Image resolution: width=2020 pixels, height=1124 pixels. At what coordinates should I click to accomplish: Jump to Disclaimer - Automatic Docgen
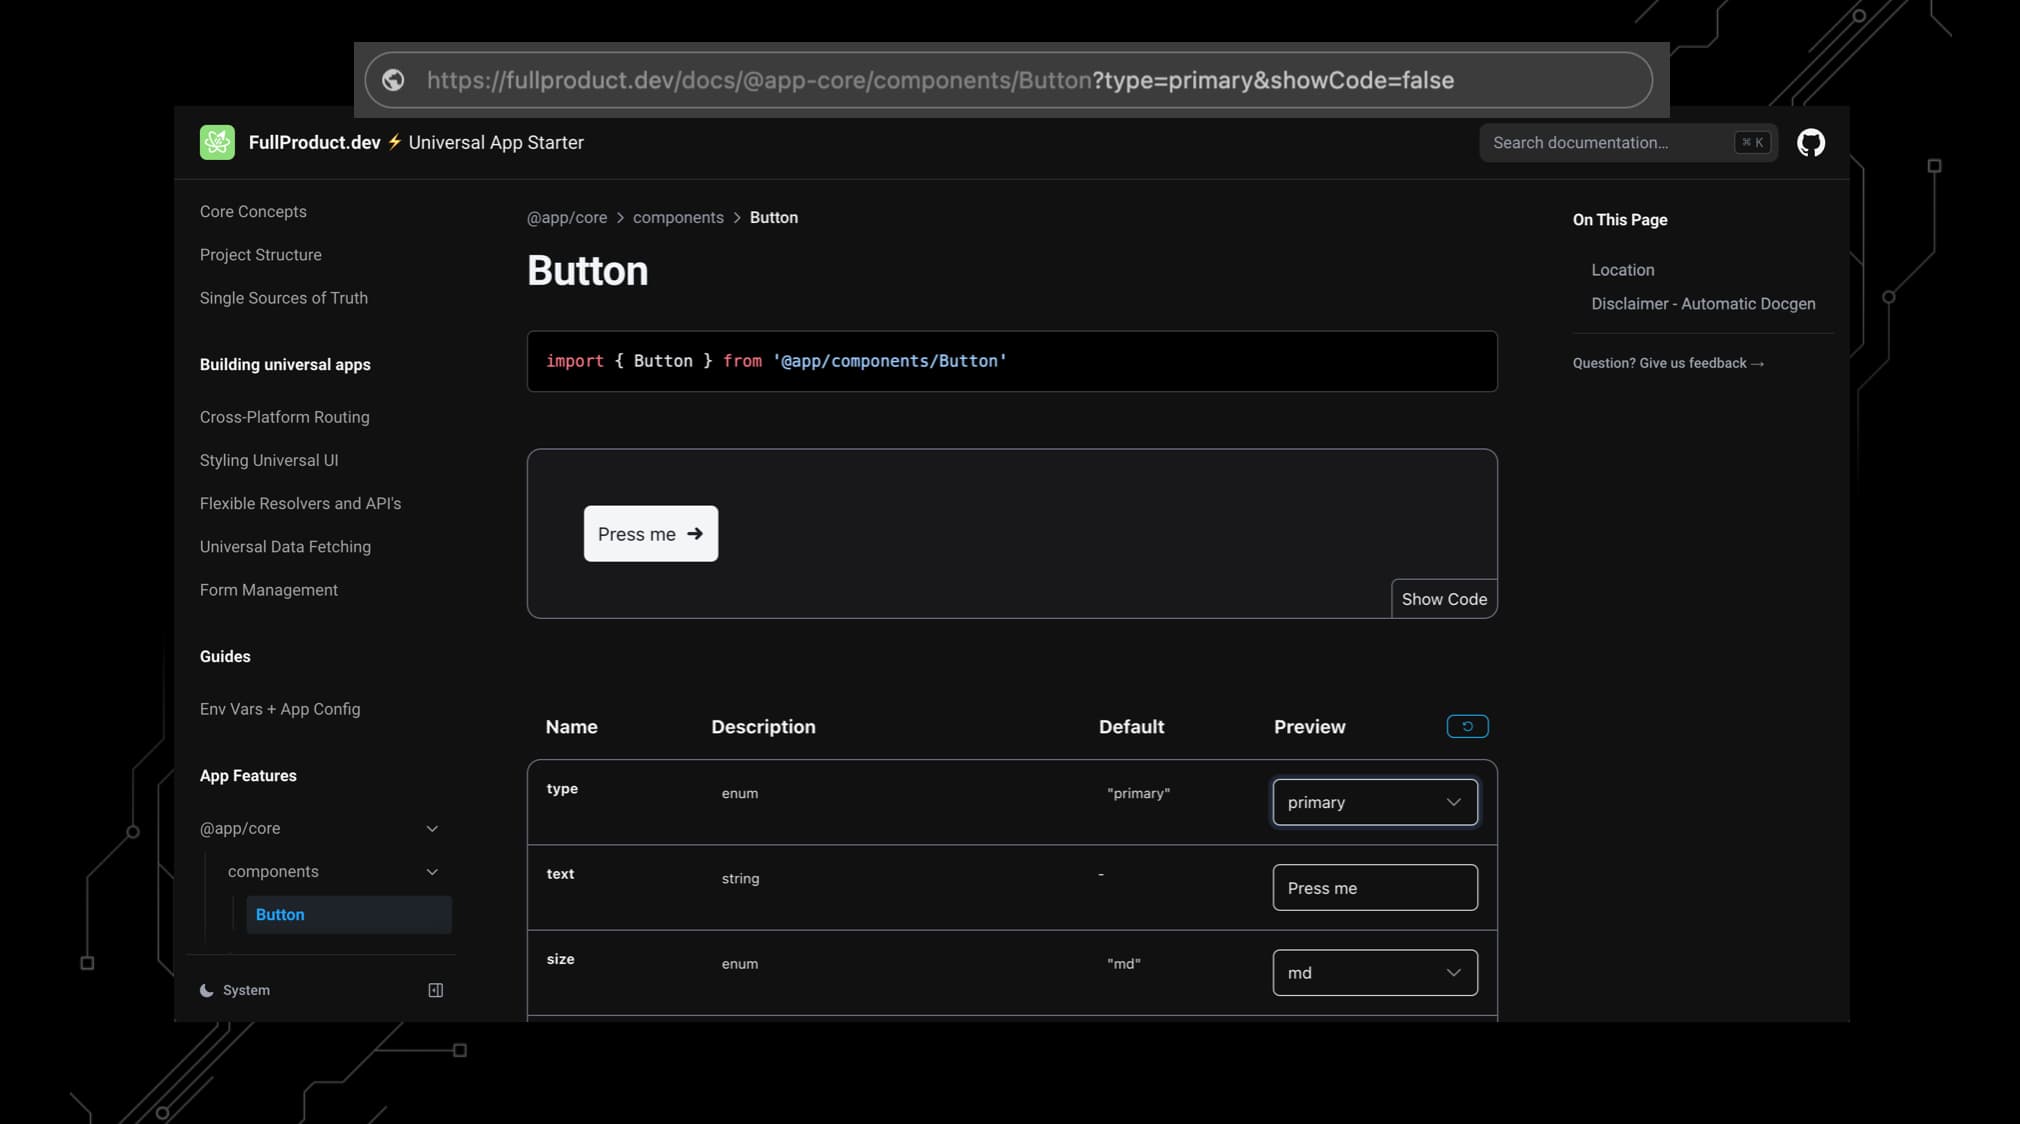click(1703, 304)
